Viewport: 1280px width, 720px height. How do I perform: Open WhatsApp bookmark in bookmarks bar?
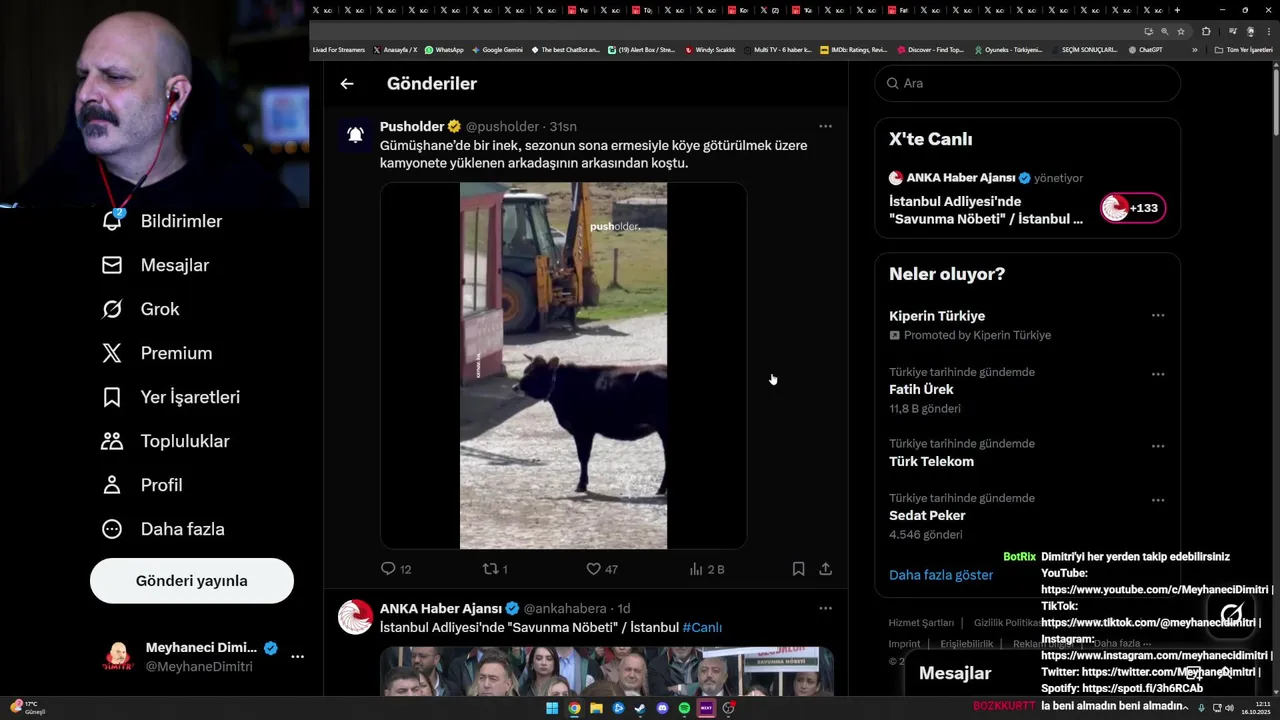point(444,49)
